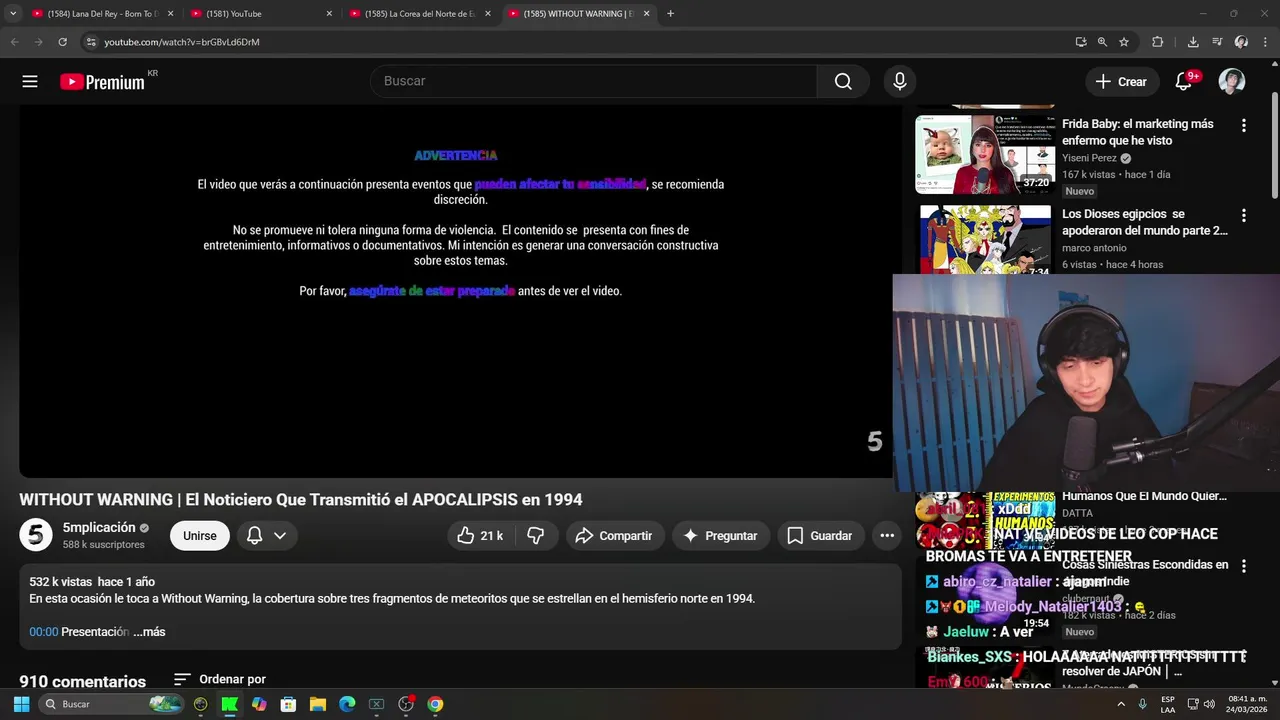Open the YouTube account avatar menu
1280x720 pixels.
(x=1232, y=81)
